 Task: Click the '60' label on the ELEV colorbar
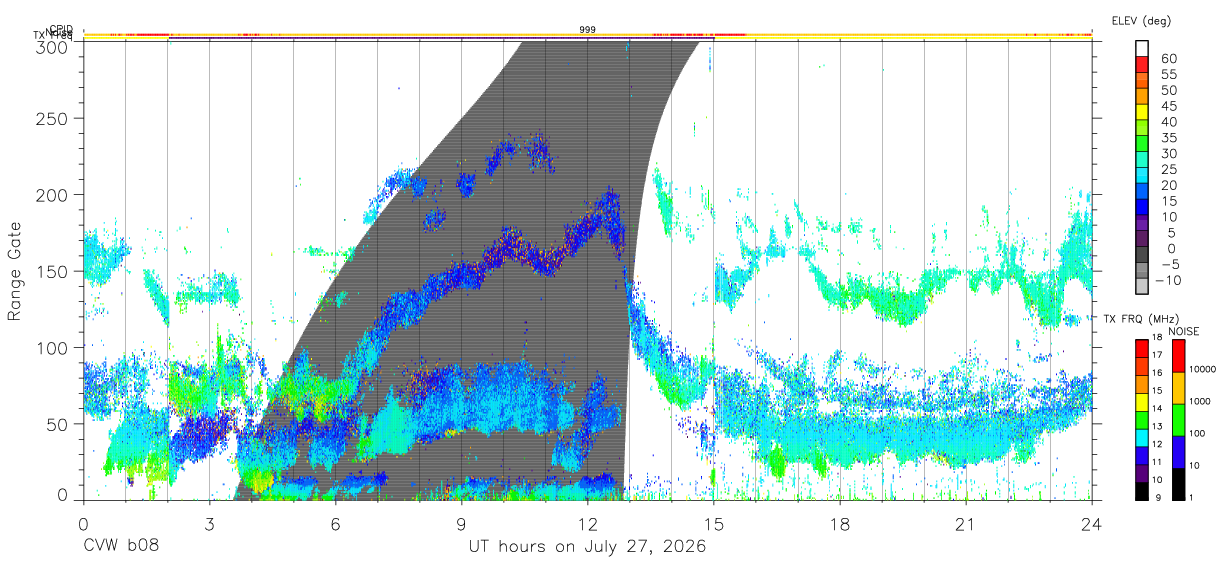pyautogui.click(x=1168, y=59)
